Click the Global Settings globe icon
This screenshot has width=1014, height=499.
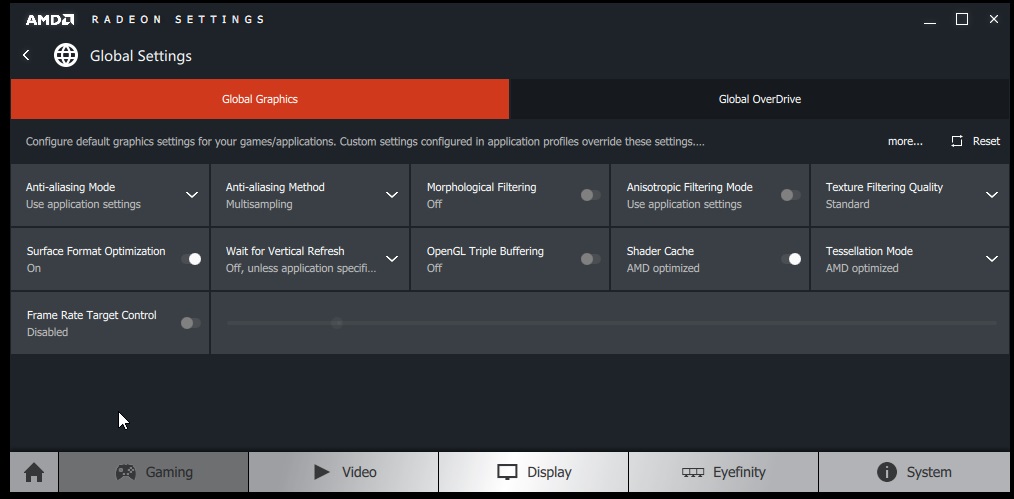coord(66,56)
